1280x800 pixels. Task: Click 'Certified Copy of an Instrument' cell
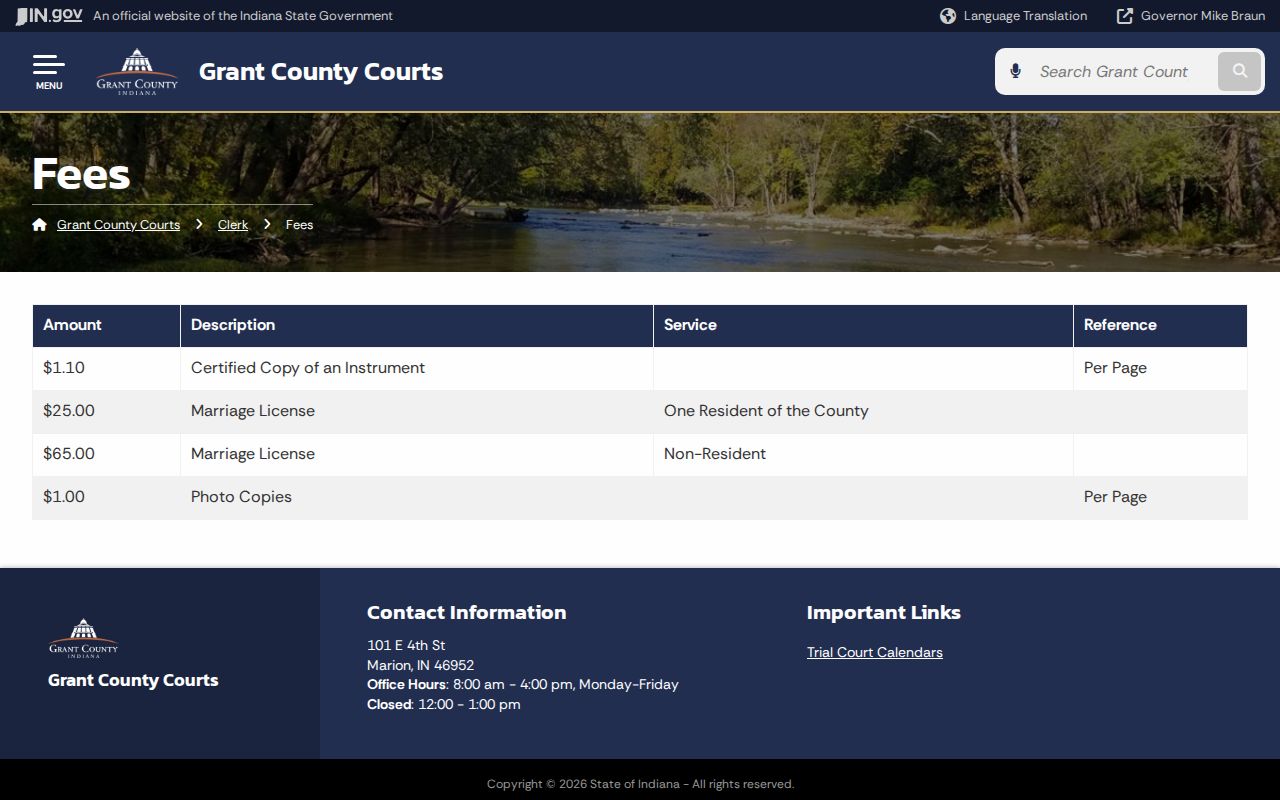[x=417, y=368]
